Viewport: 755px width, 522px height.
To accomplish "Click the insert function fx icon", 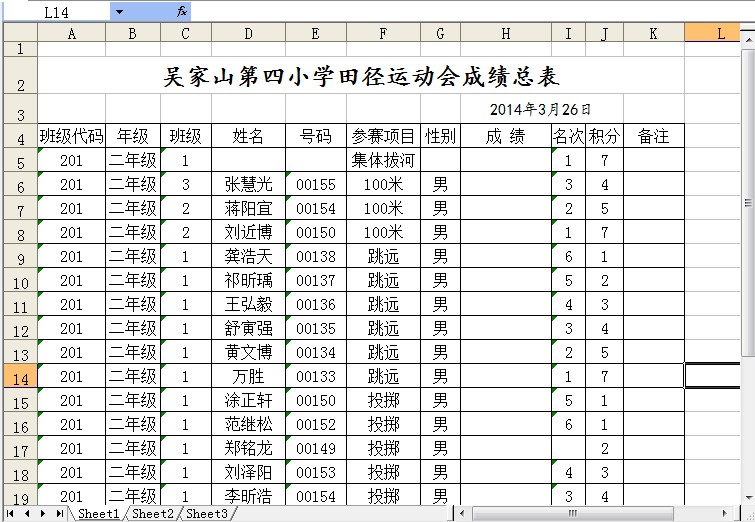I will [181, 11].
